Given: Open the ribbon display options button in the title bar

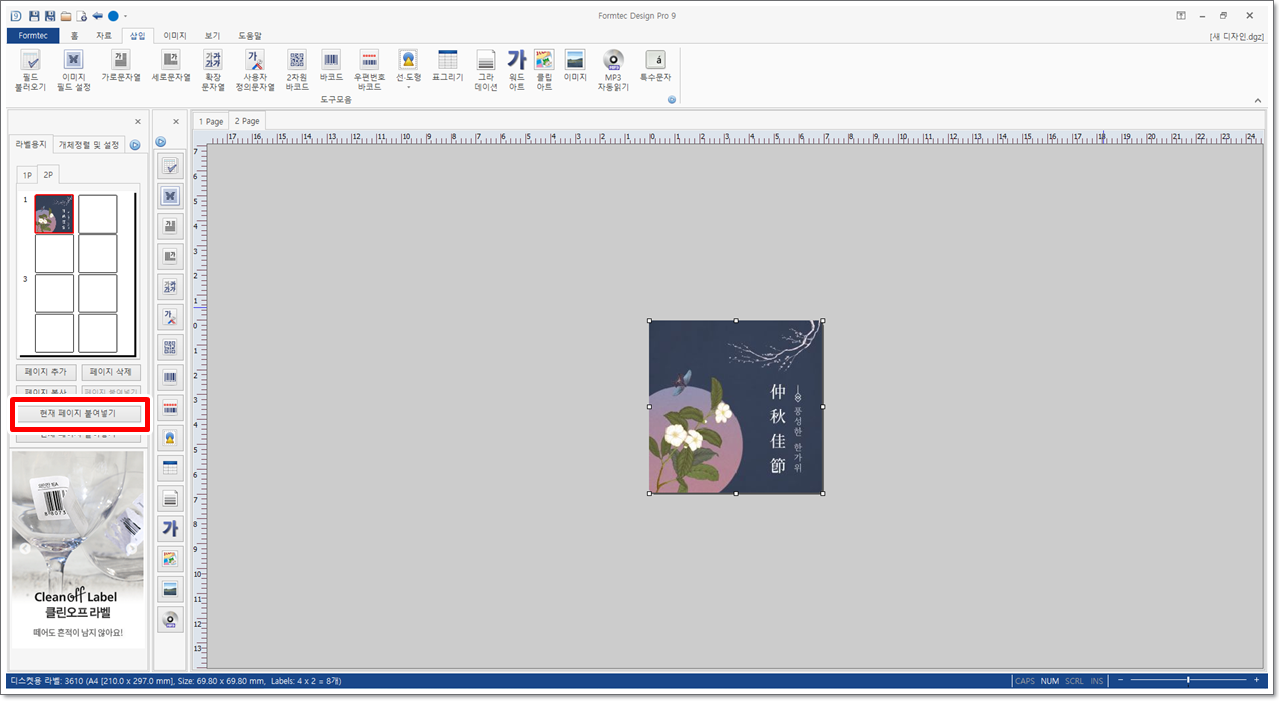Looking at the screenshot, I should point(1181,16).
